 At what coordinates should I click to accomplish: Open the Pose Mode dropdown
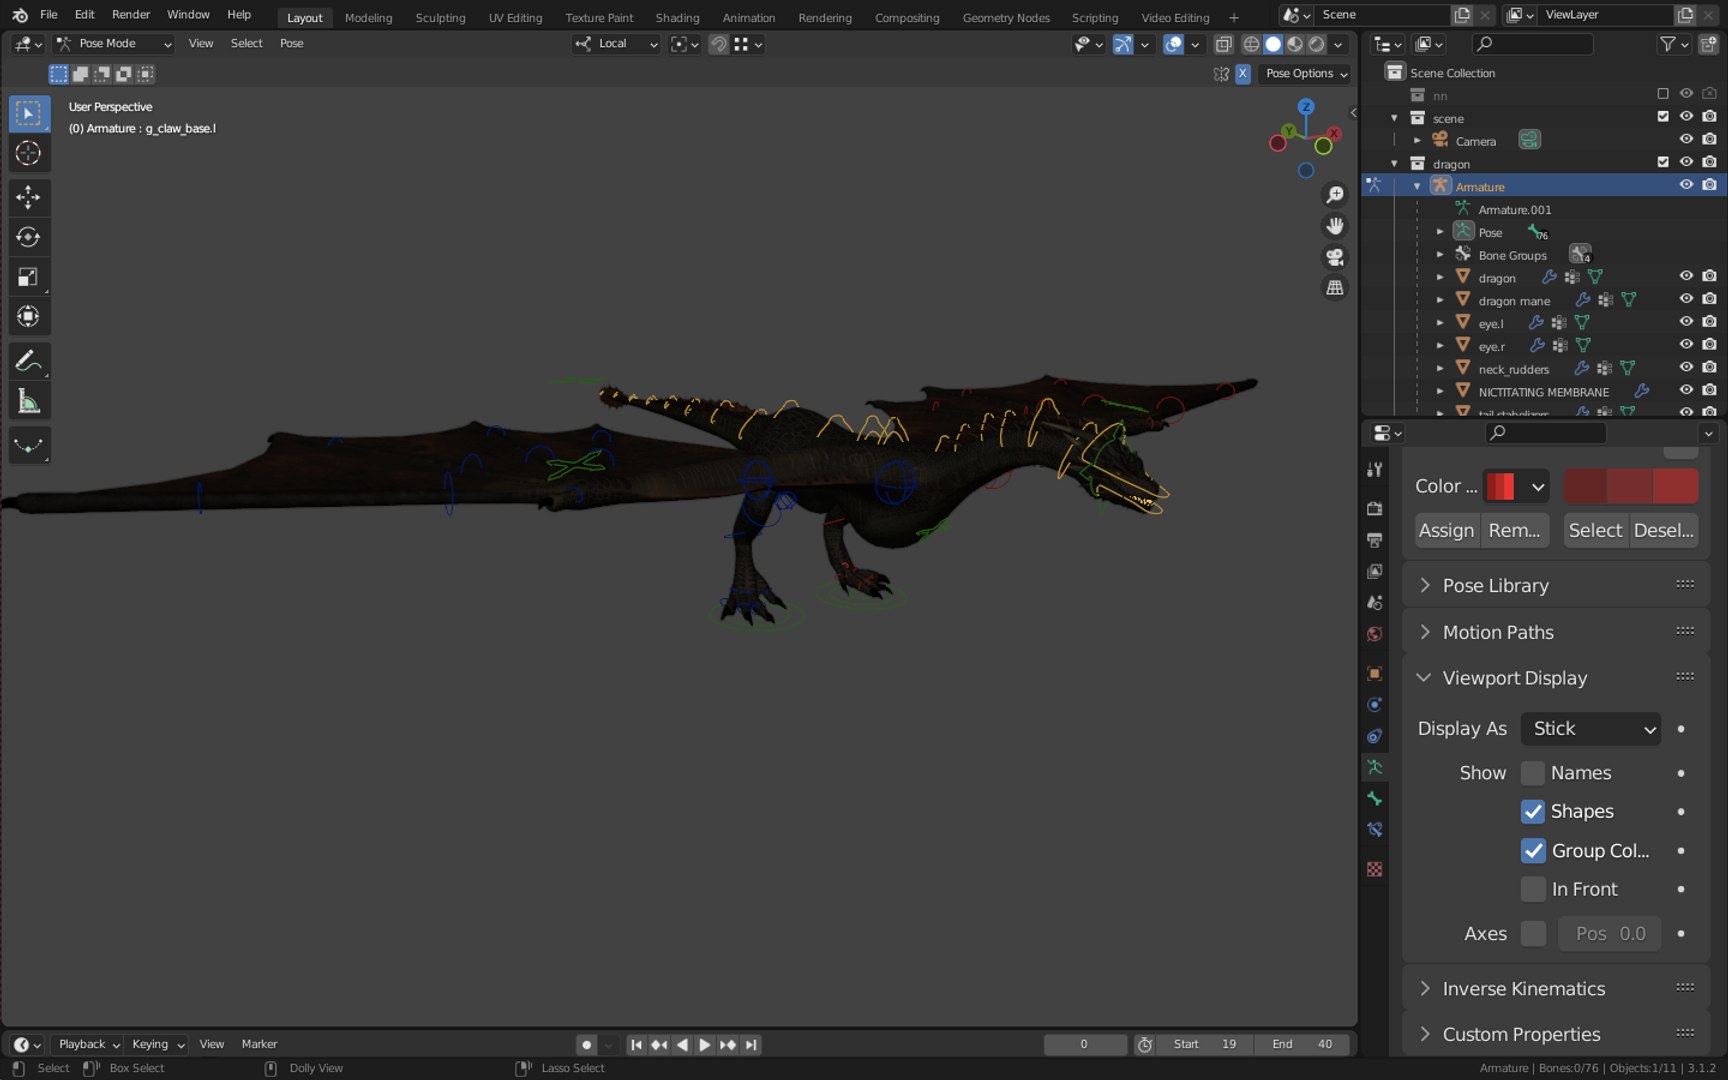tap(114, 44)
